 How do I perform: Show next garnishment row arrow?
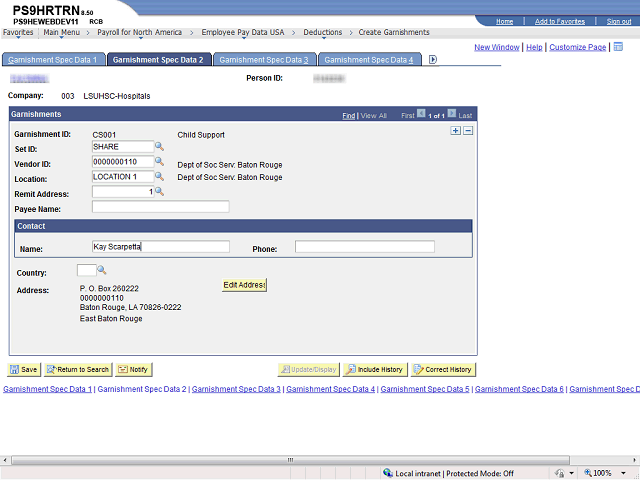coord(452,113)
